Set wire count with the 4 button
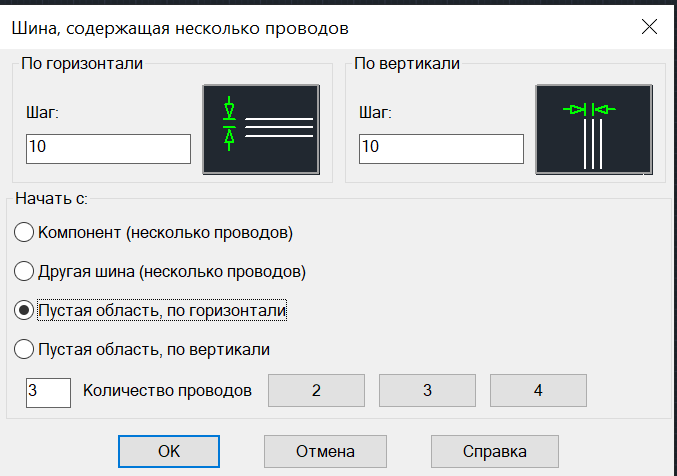 pyautogui.click(x=538, y=390)
